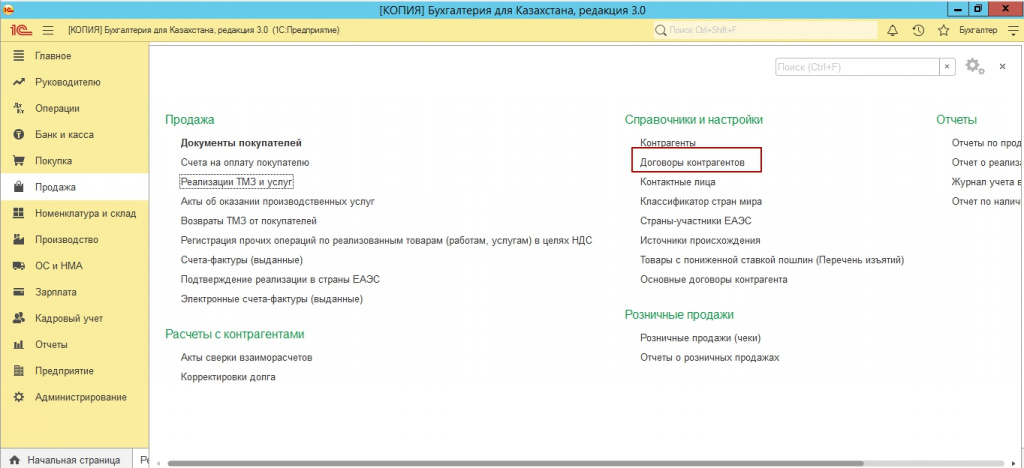Screen dimensions: 1024x468
Task: Open Контрагенты directory
Action: click(x=668, y=142)
